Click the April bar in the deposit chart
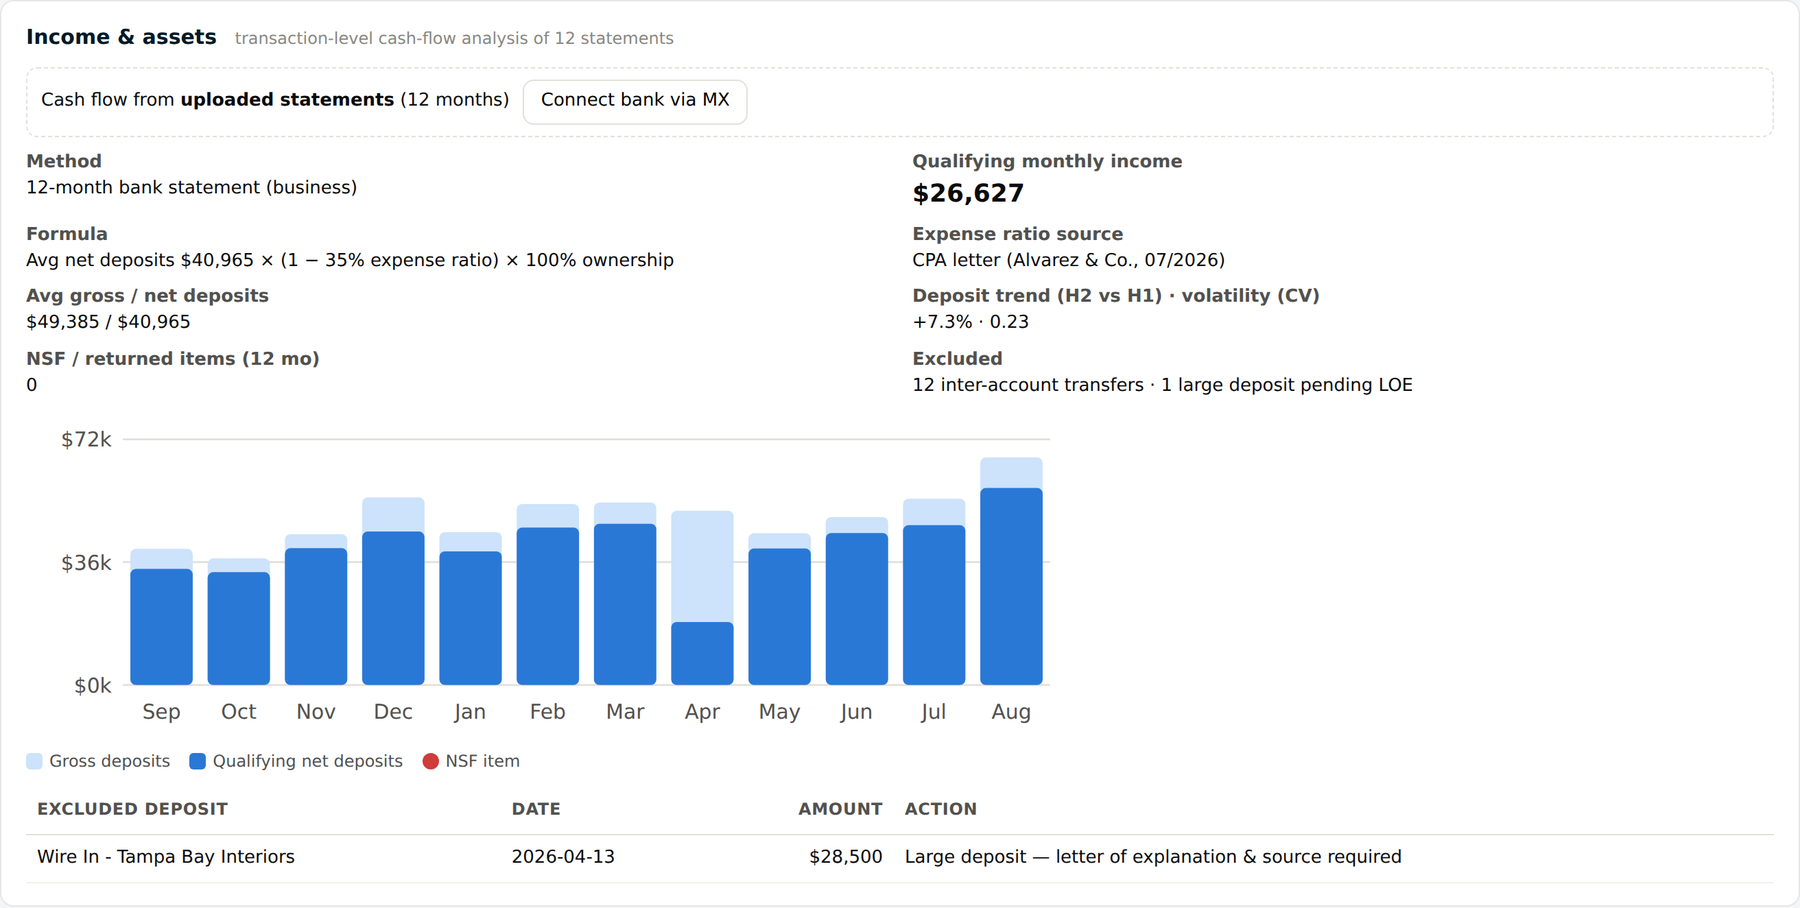Screen dimensions: 1800x908 coord(702,598)
